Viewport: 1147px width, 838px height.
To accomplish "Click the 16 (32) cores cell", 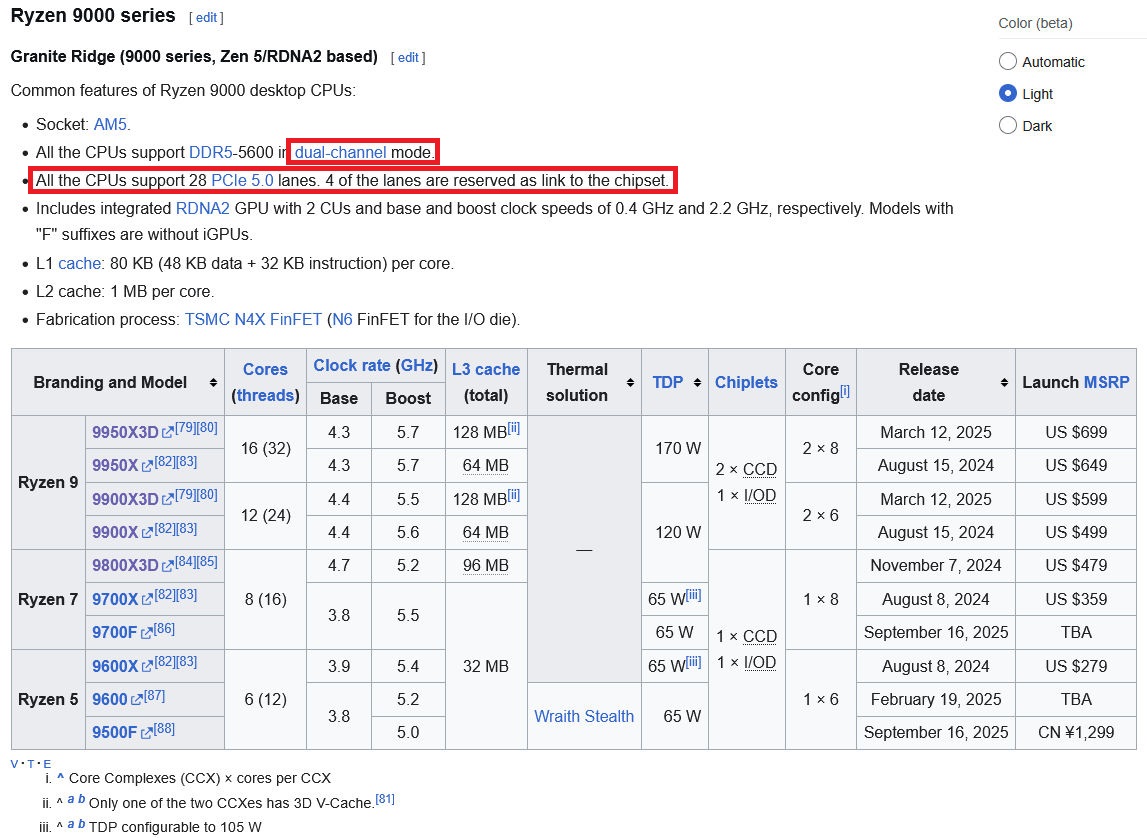I will click(266, 449).
